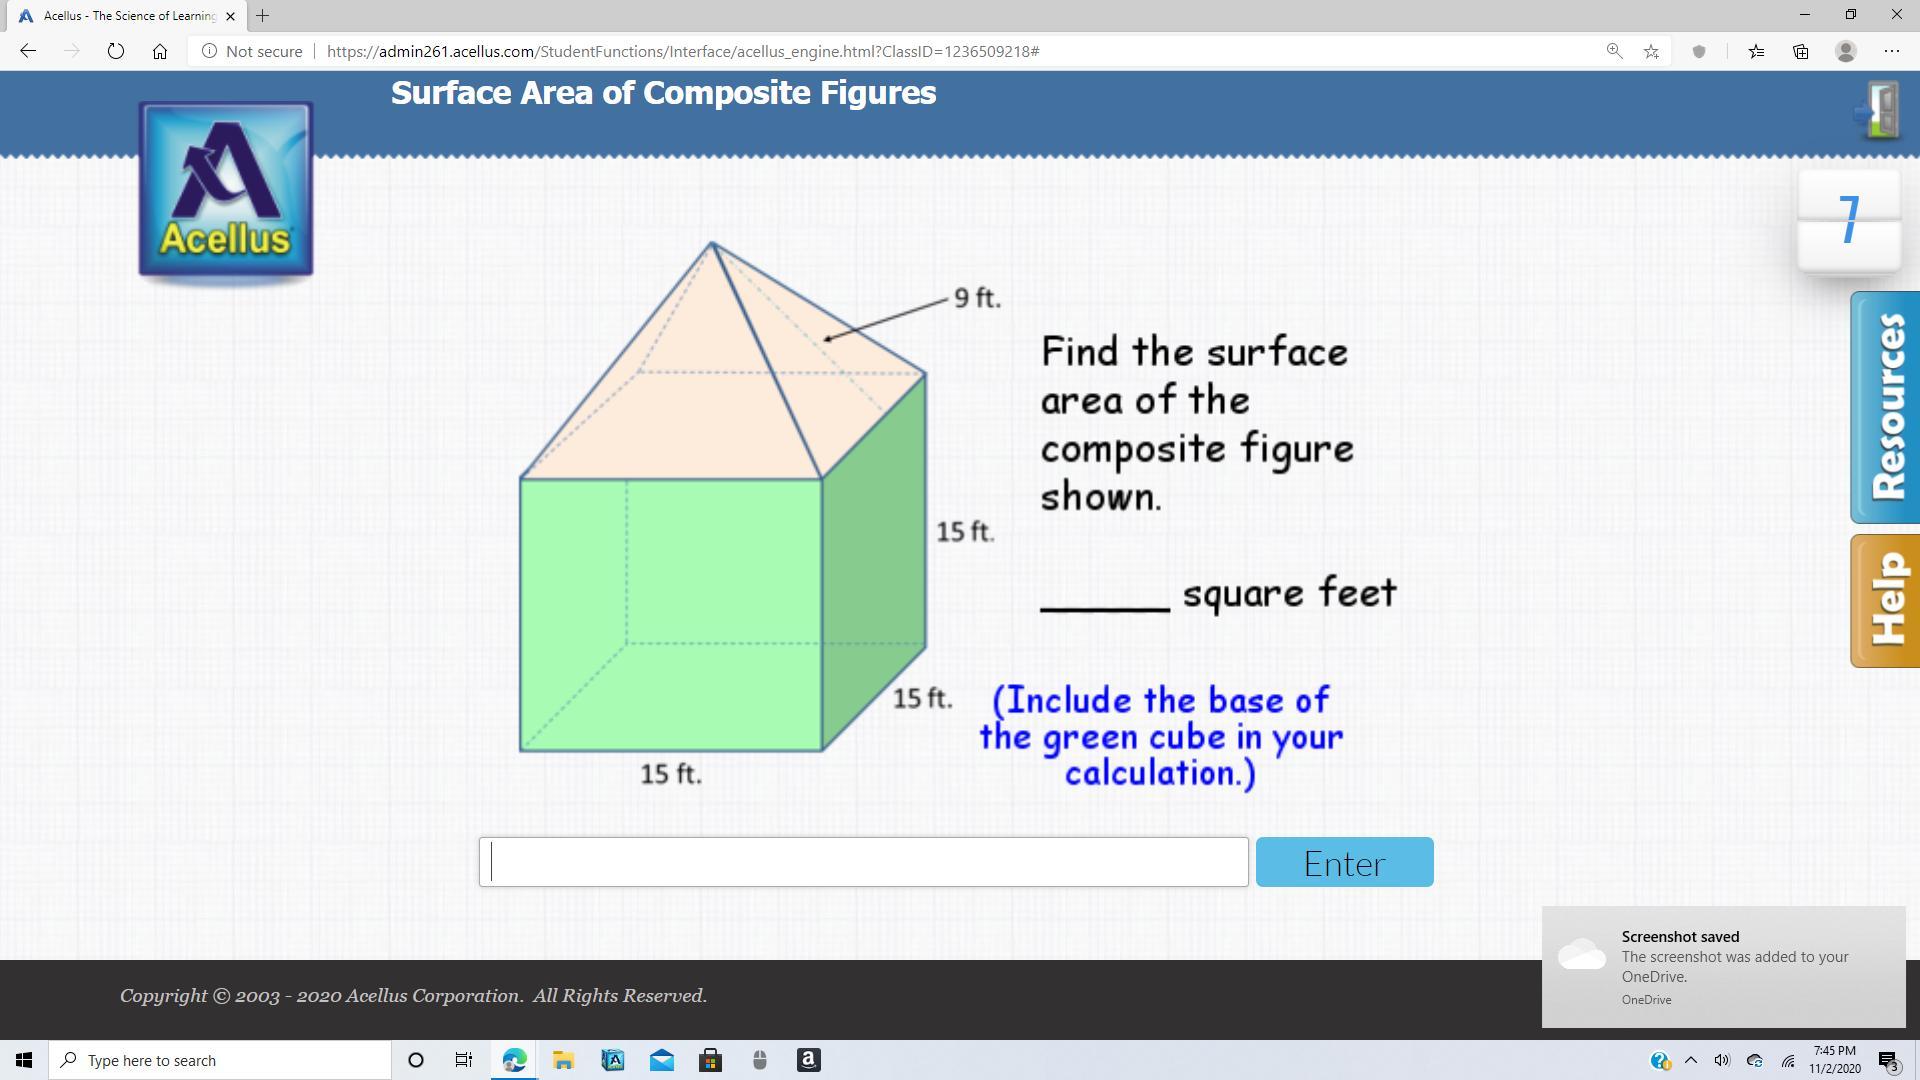The width and height of the screenshot is (1920, 1080).
Task: Refresh the browser page
Action: click(x=115, y=51)
